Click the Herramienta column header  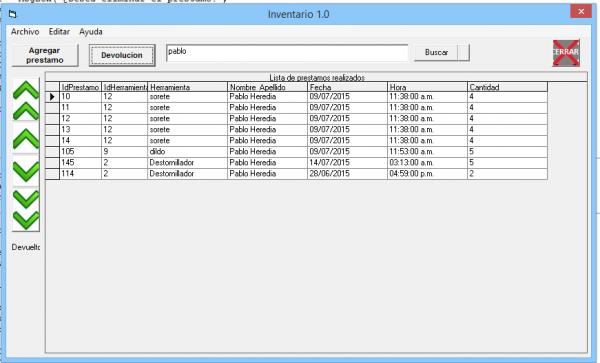pos(188,87)
